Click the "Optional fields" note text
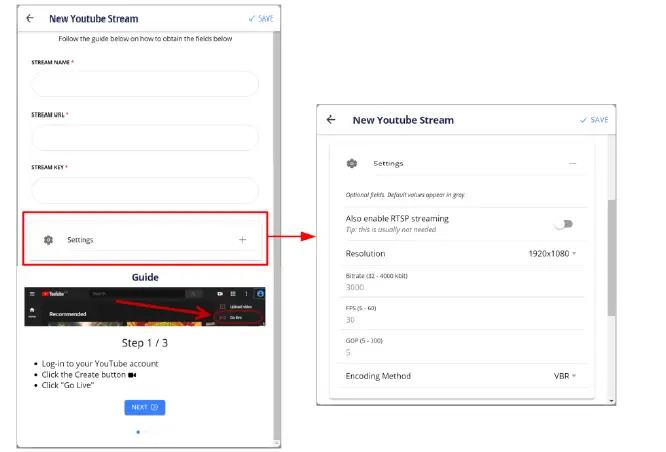 405,195
